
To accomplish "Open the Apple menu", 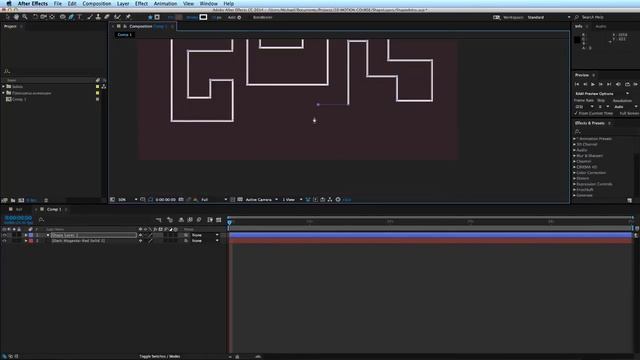I will tap(9, 4).
